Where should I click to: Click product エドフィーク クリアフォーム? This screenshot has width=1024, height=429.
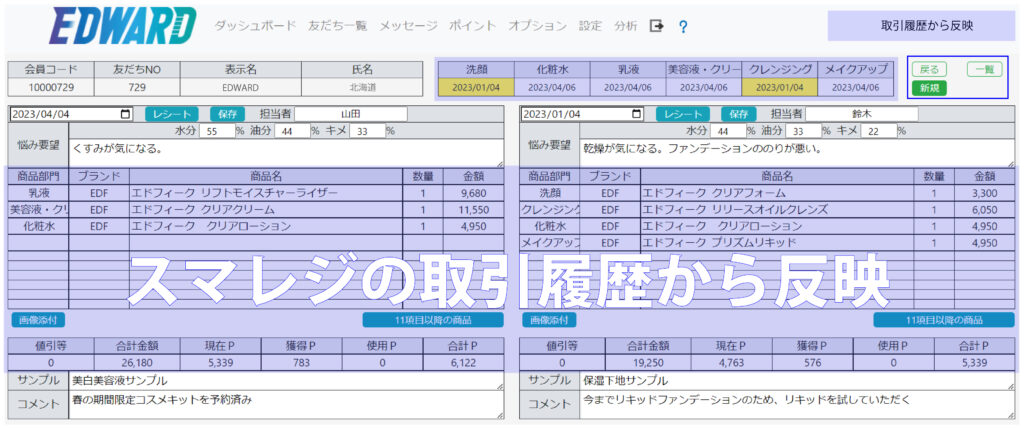click(777, 193)
